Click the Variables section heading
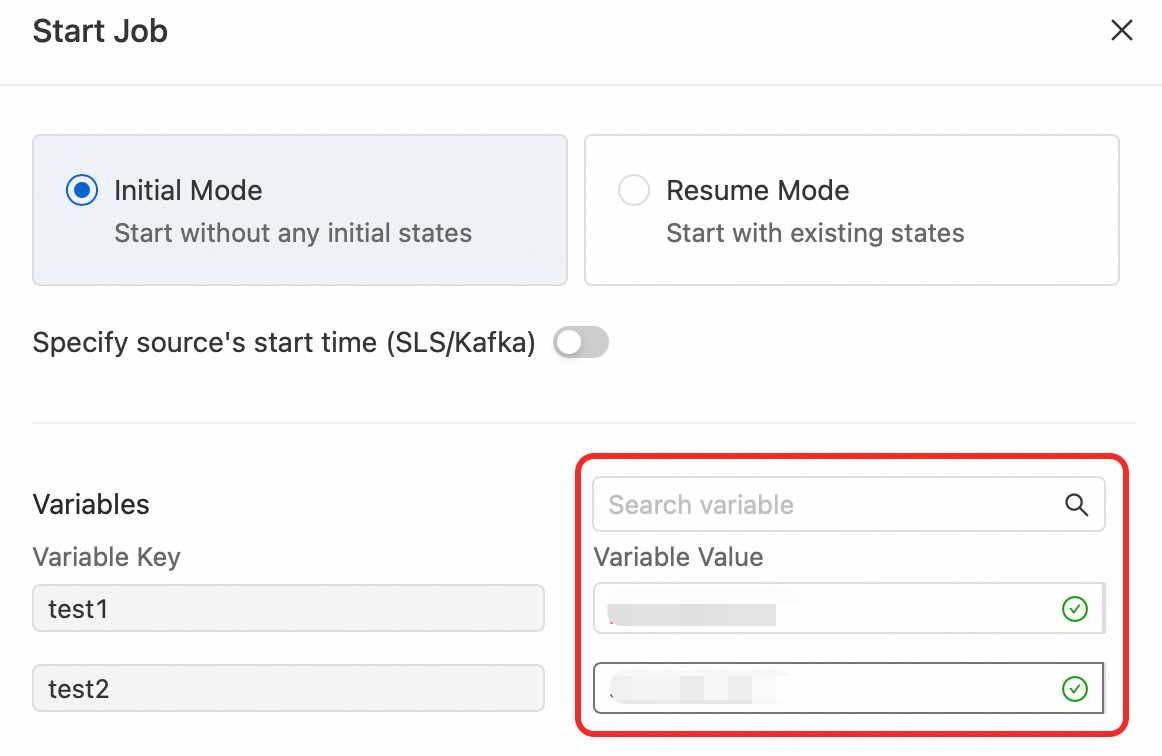The height and width of the screenshot is (756, 1162). click(91, 505)
